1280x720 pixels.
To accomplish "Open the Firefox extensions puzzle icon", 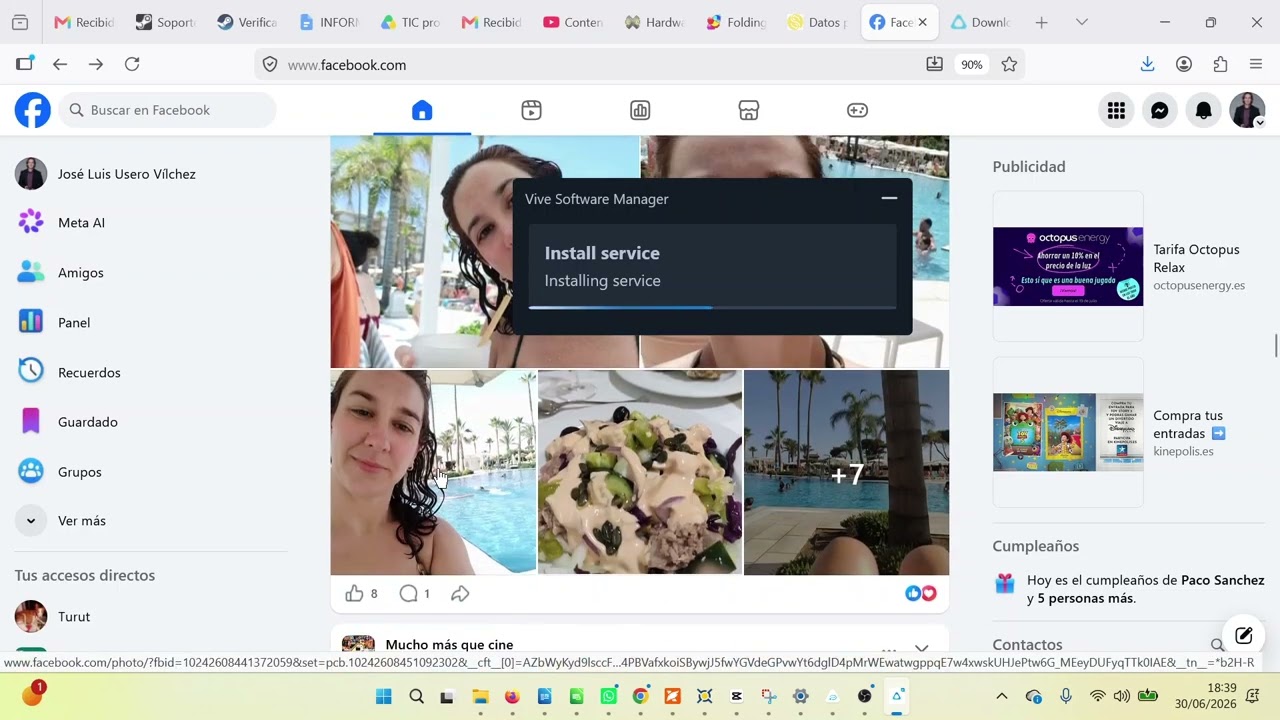I will [1220, 64].
